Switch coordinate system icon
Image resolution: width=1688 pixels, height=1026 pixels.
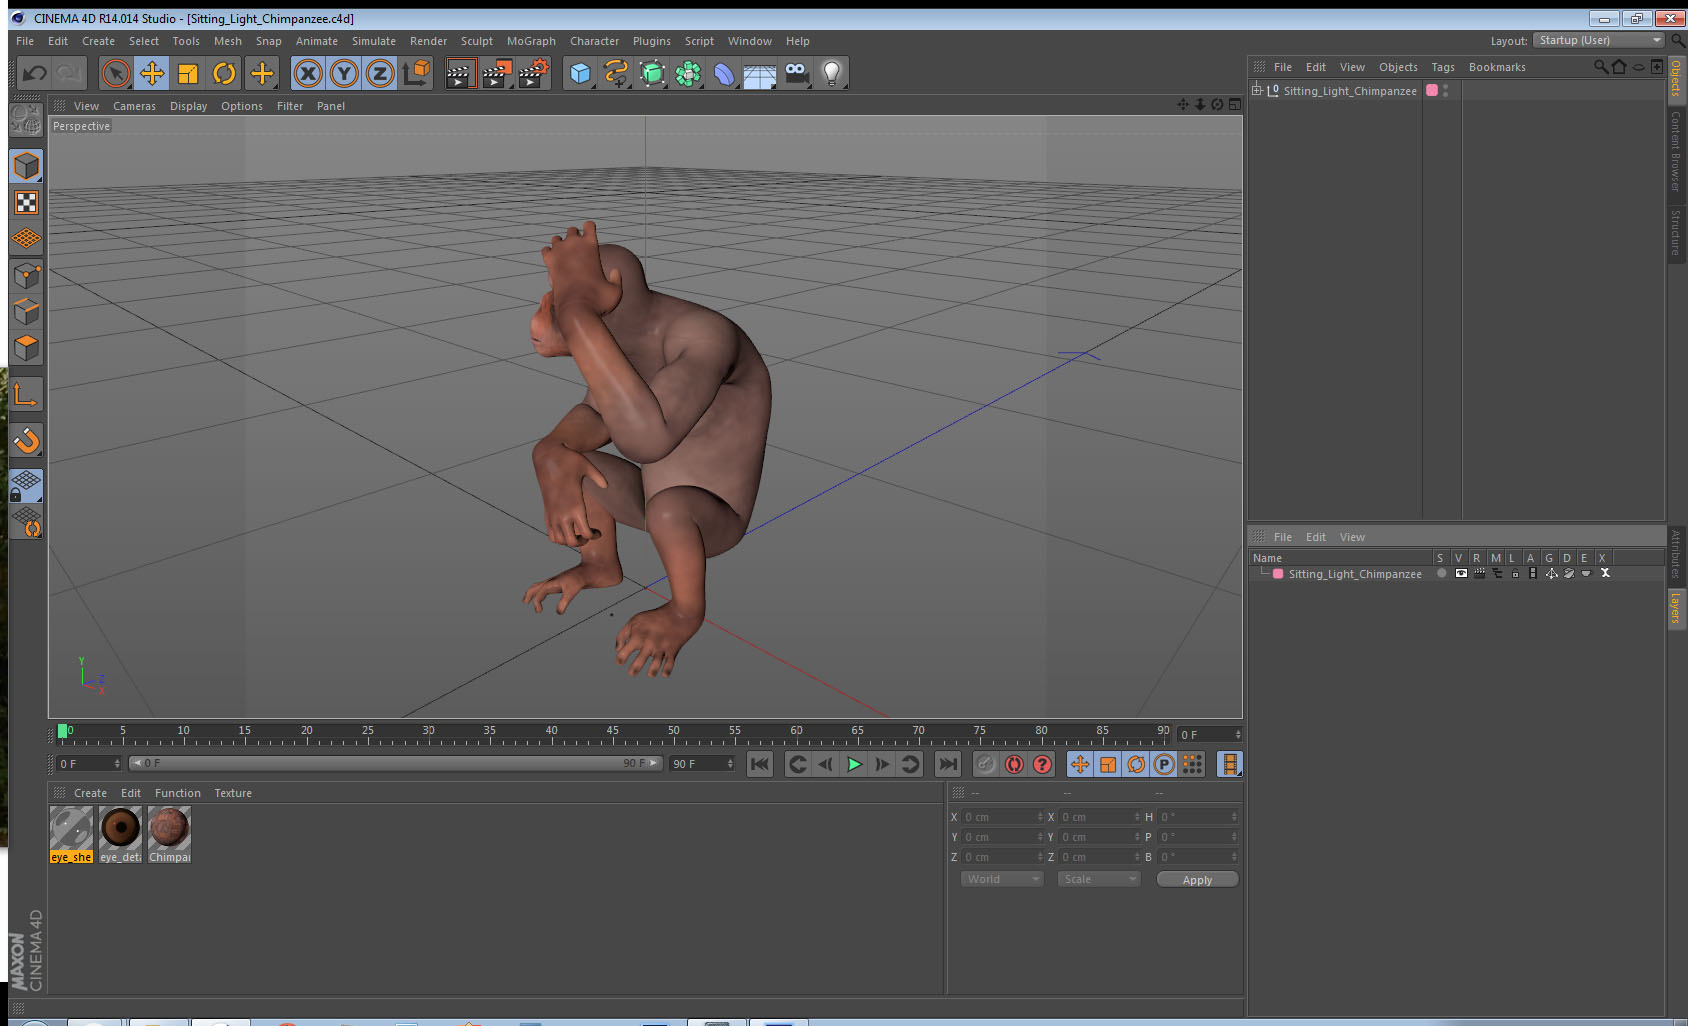point(416,73)
